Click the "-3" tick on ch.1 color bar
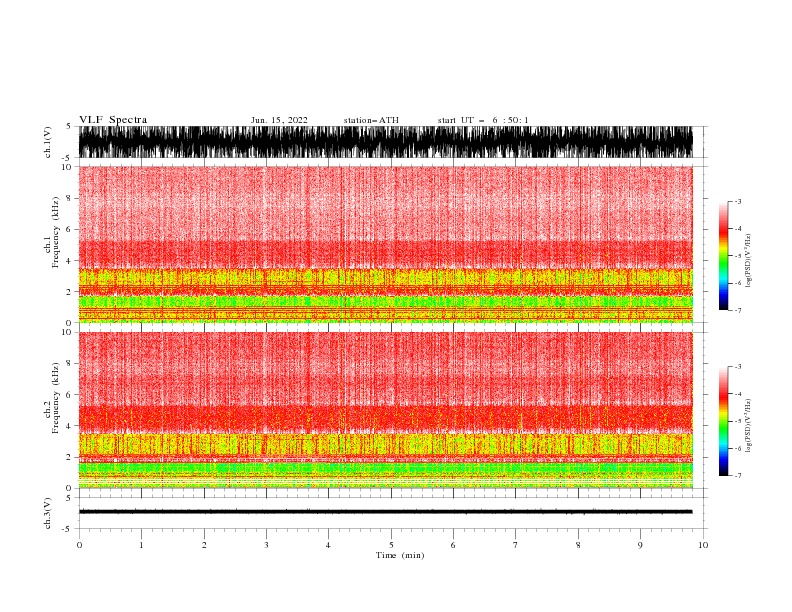The image size is (792, 612). pyautogui.click(x=737, y=201)
